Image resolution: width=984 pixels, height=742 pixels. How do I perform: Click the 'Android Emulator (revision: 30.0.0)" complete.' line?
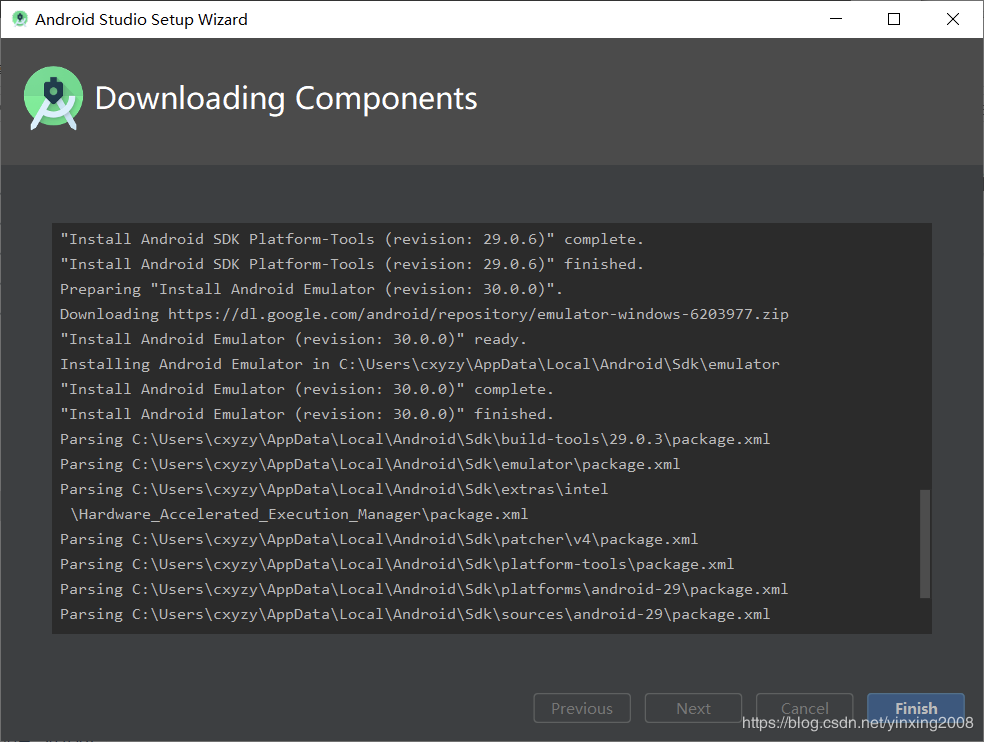coord(307,389)
